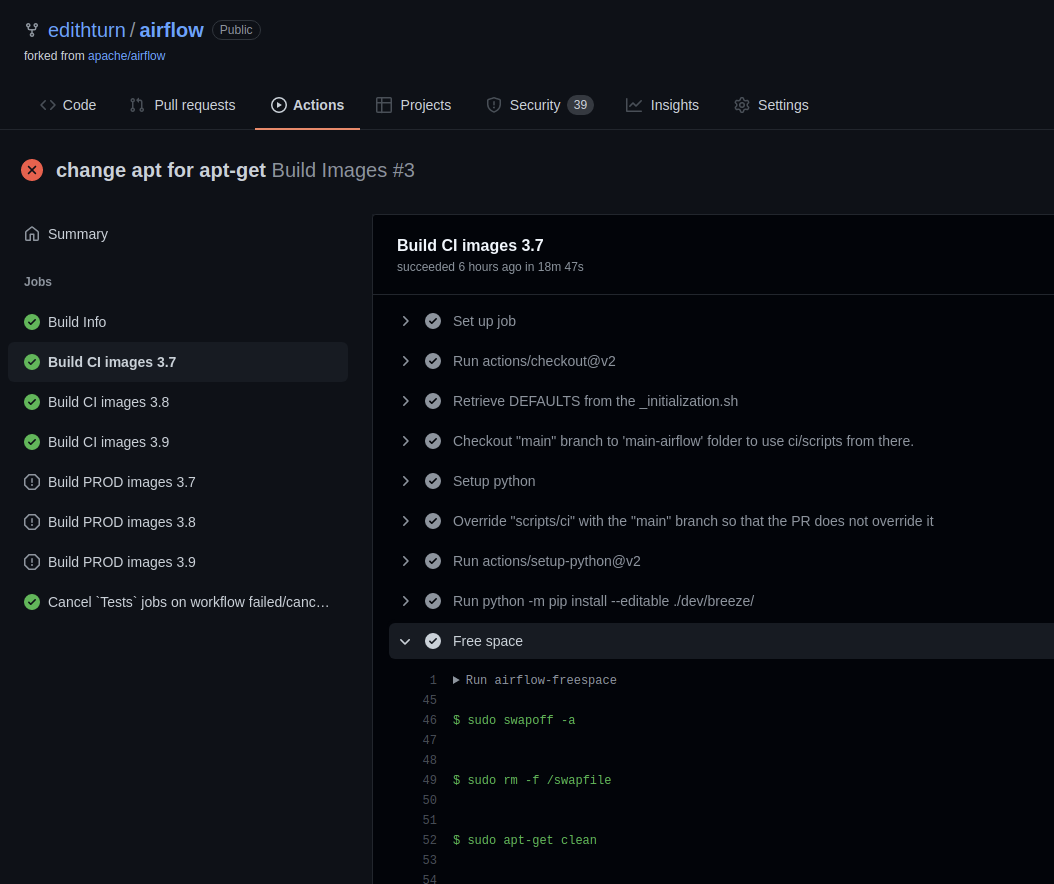Click skipped status icon for Build PROD images 3.9
1054x884 pixels.
pyautogui.click(x=32, y=562)
